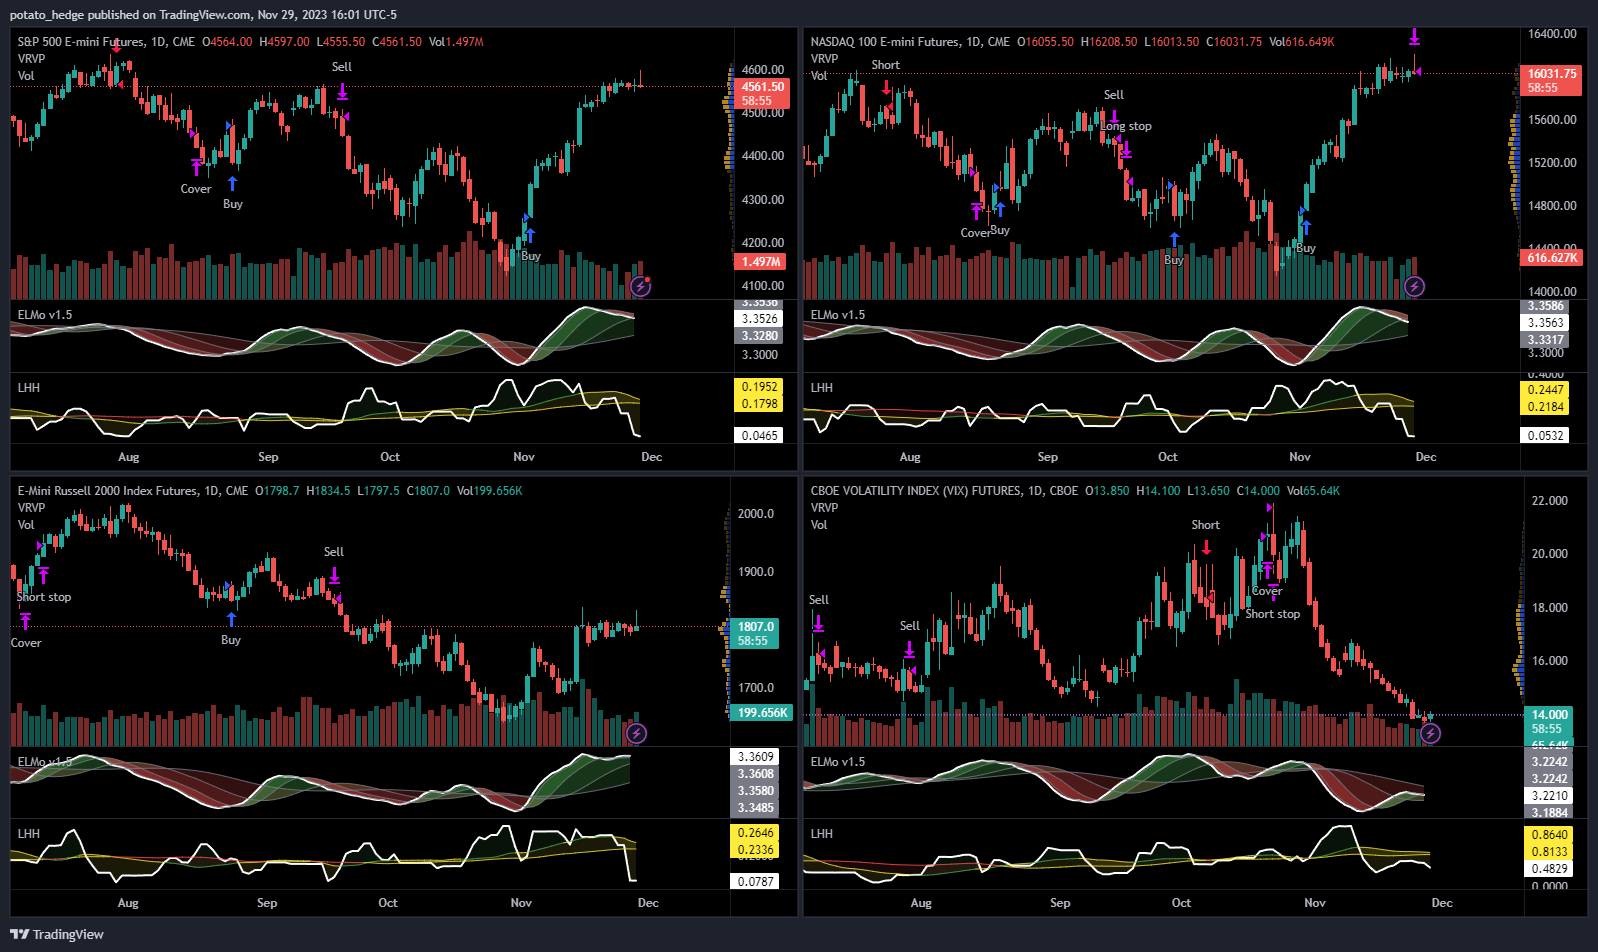Click the Short signal label on the NASDAQ chart
This screenshot has height=952, width=1598.
(x=885, y=65)
